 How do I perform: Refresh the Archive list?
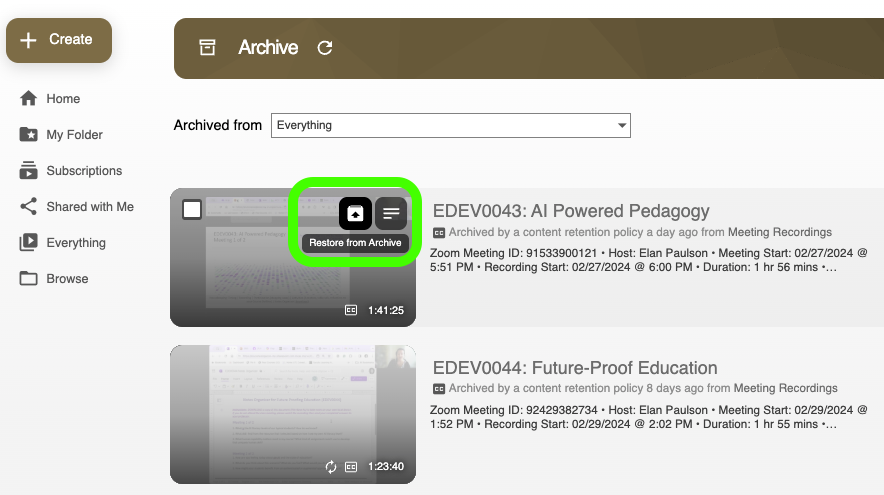coord(325,48)
